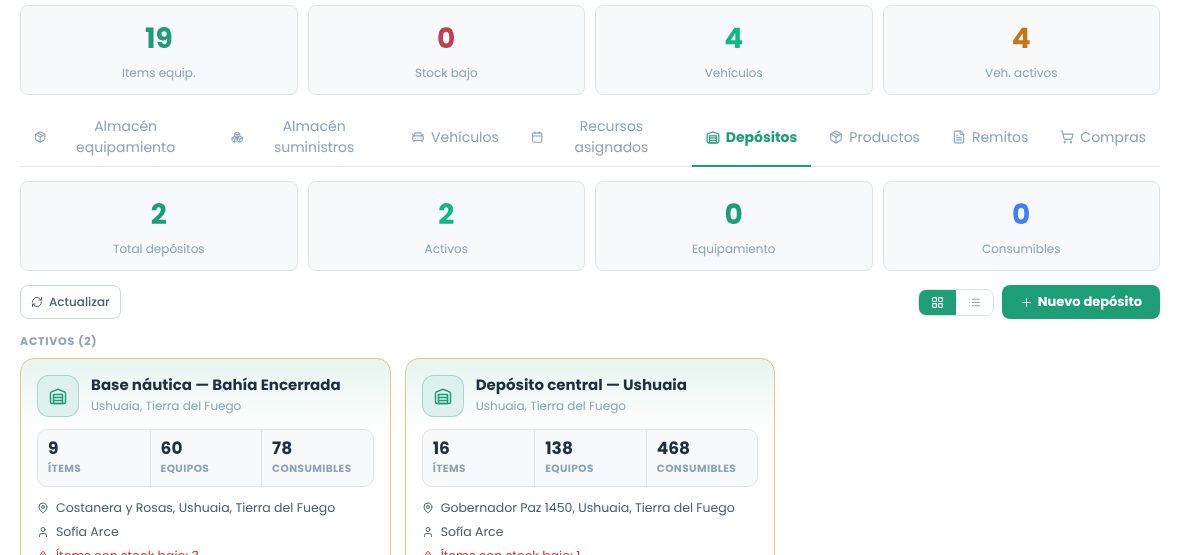1180x555 pixels.
Task: Click Sofía Arce on Depósito central card
Action: pos(472,532)
